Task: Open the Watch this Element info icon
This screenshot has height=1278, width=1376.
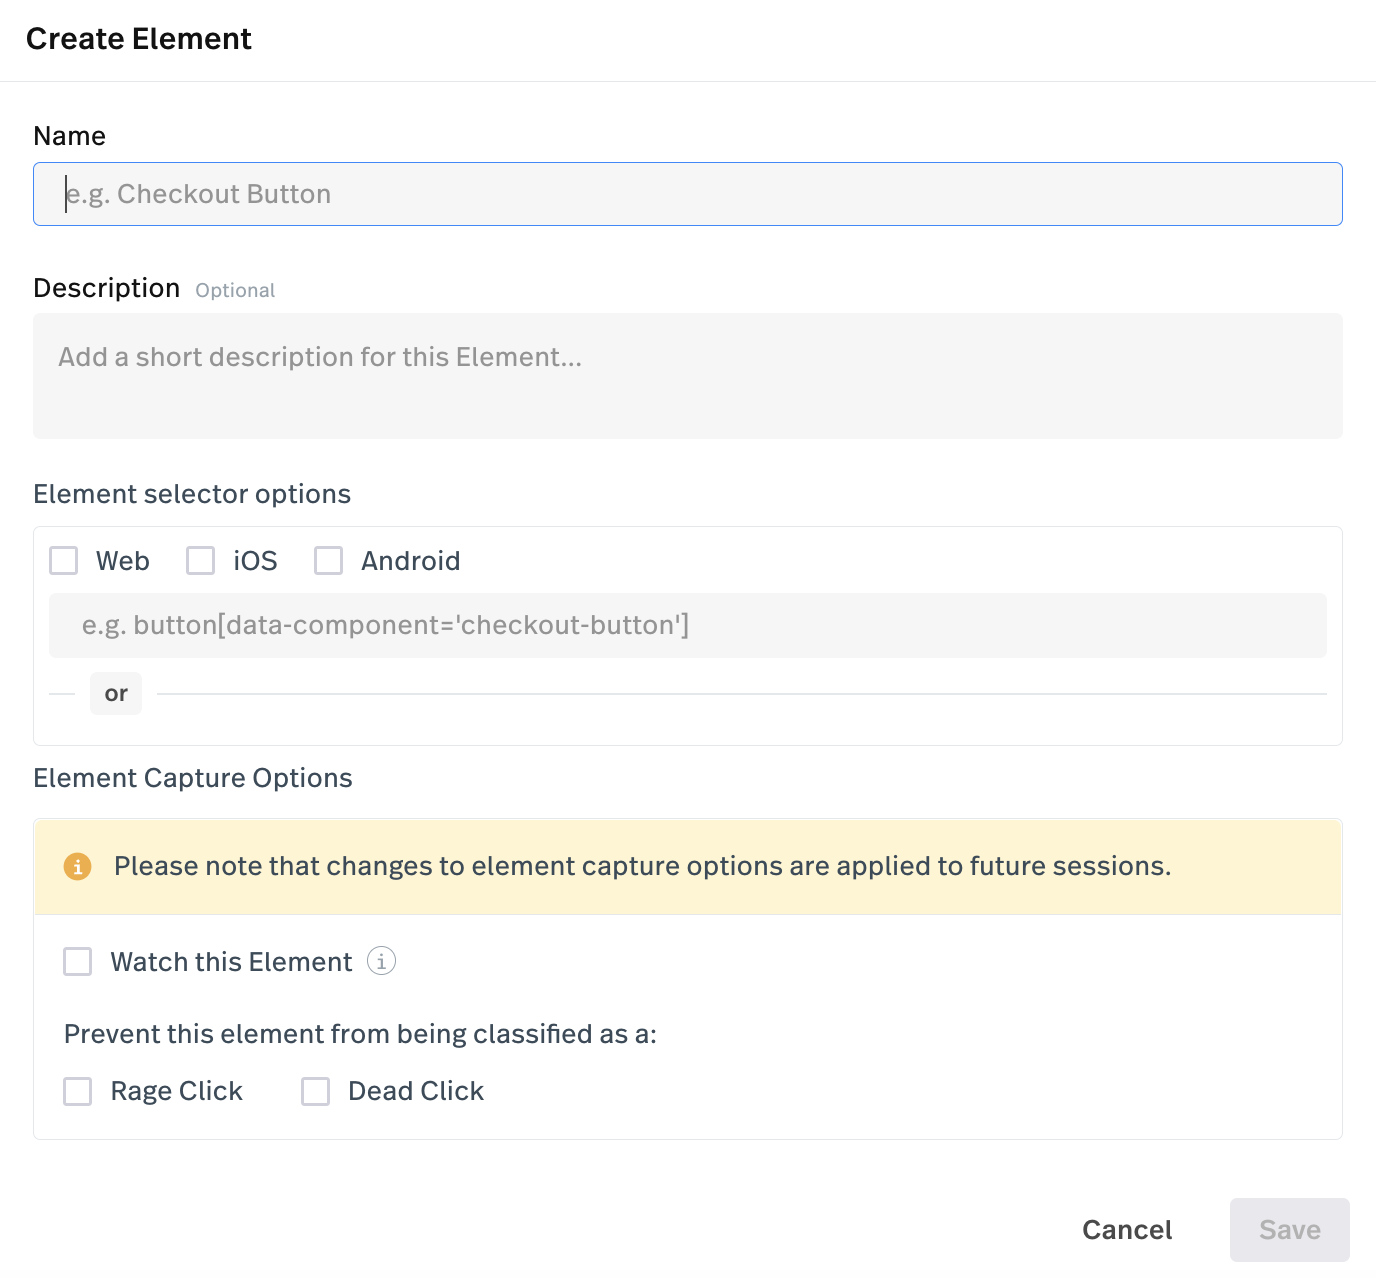Action: pos(381,961)
